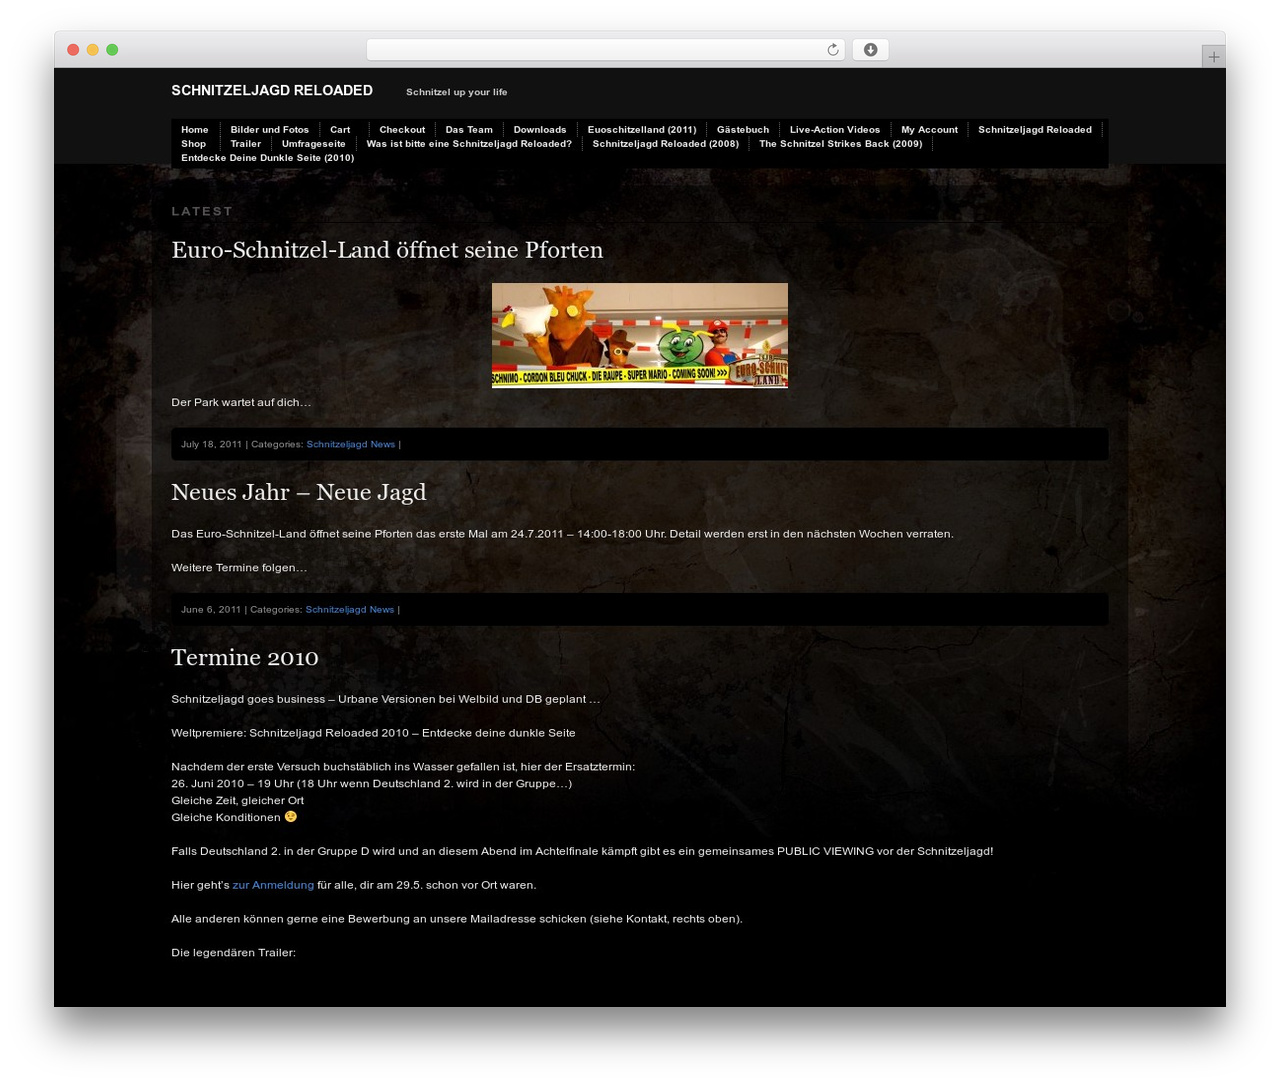The width and height of the screenshot is (1280, 1084).
Task: Open the downloads arrow button
Action: (870, 50)
